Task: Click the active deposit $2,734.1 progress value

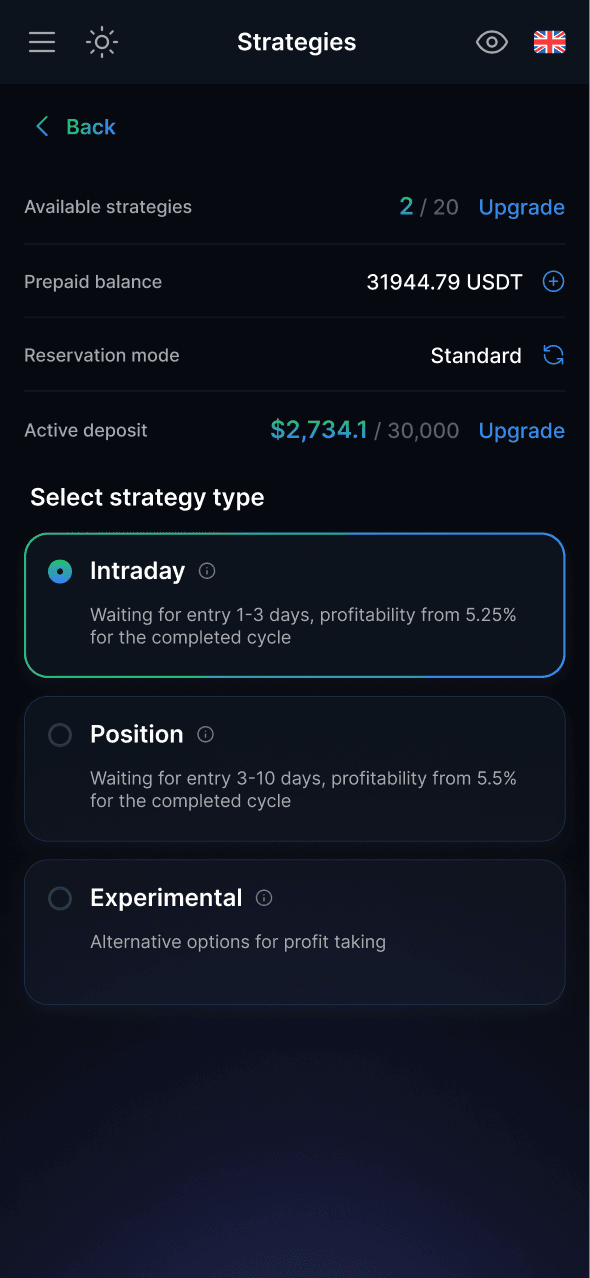Action: point(315,430)
